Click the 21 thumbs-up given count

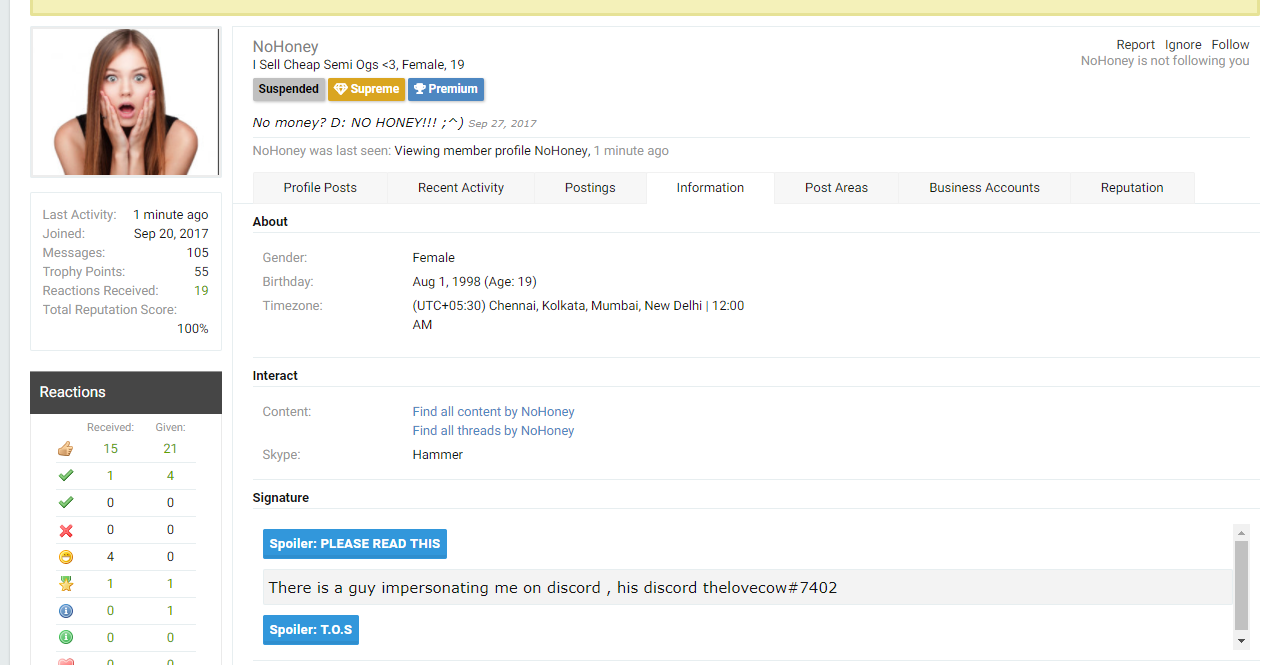pos(170,449)
